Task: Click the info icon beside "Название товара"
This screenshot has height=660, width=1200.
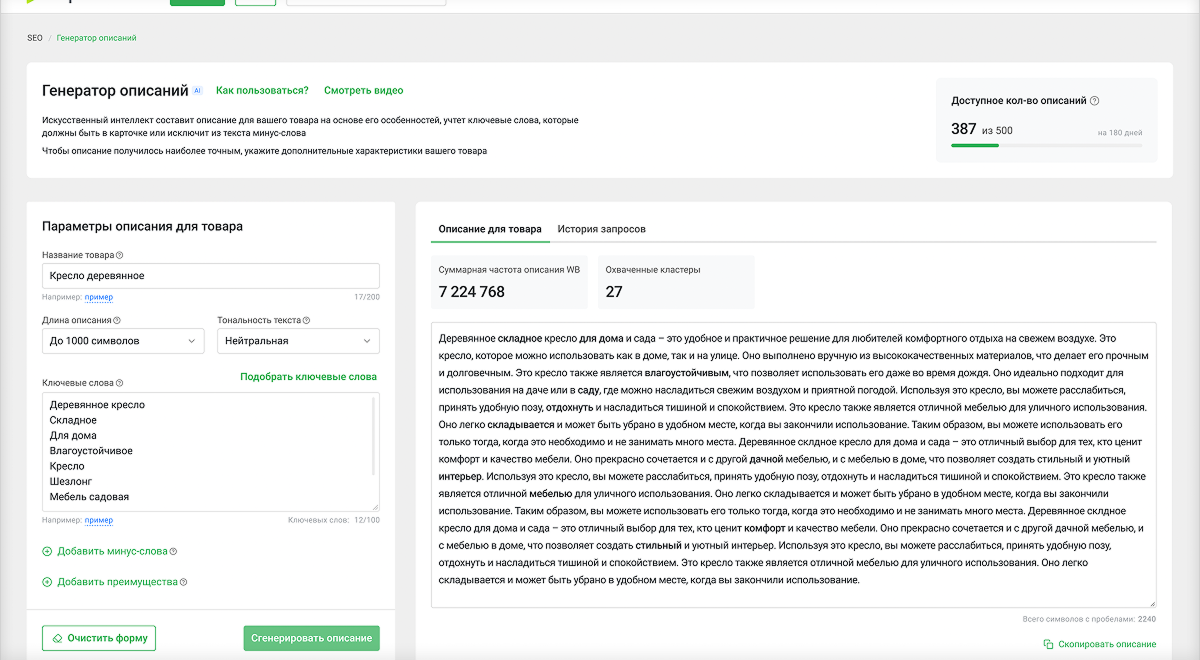Action: [x=120, y=255]
